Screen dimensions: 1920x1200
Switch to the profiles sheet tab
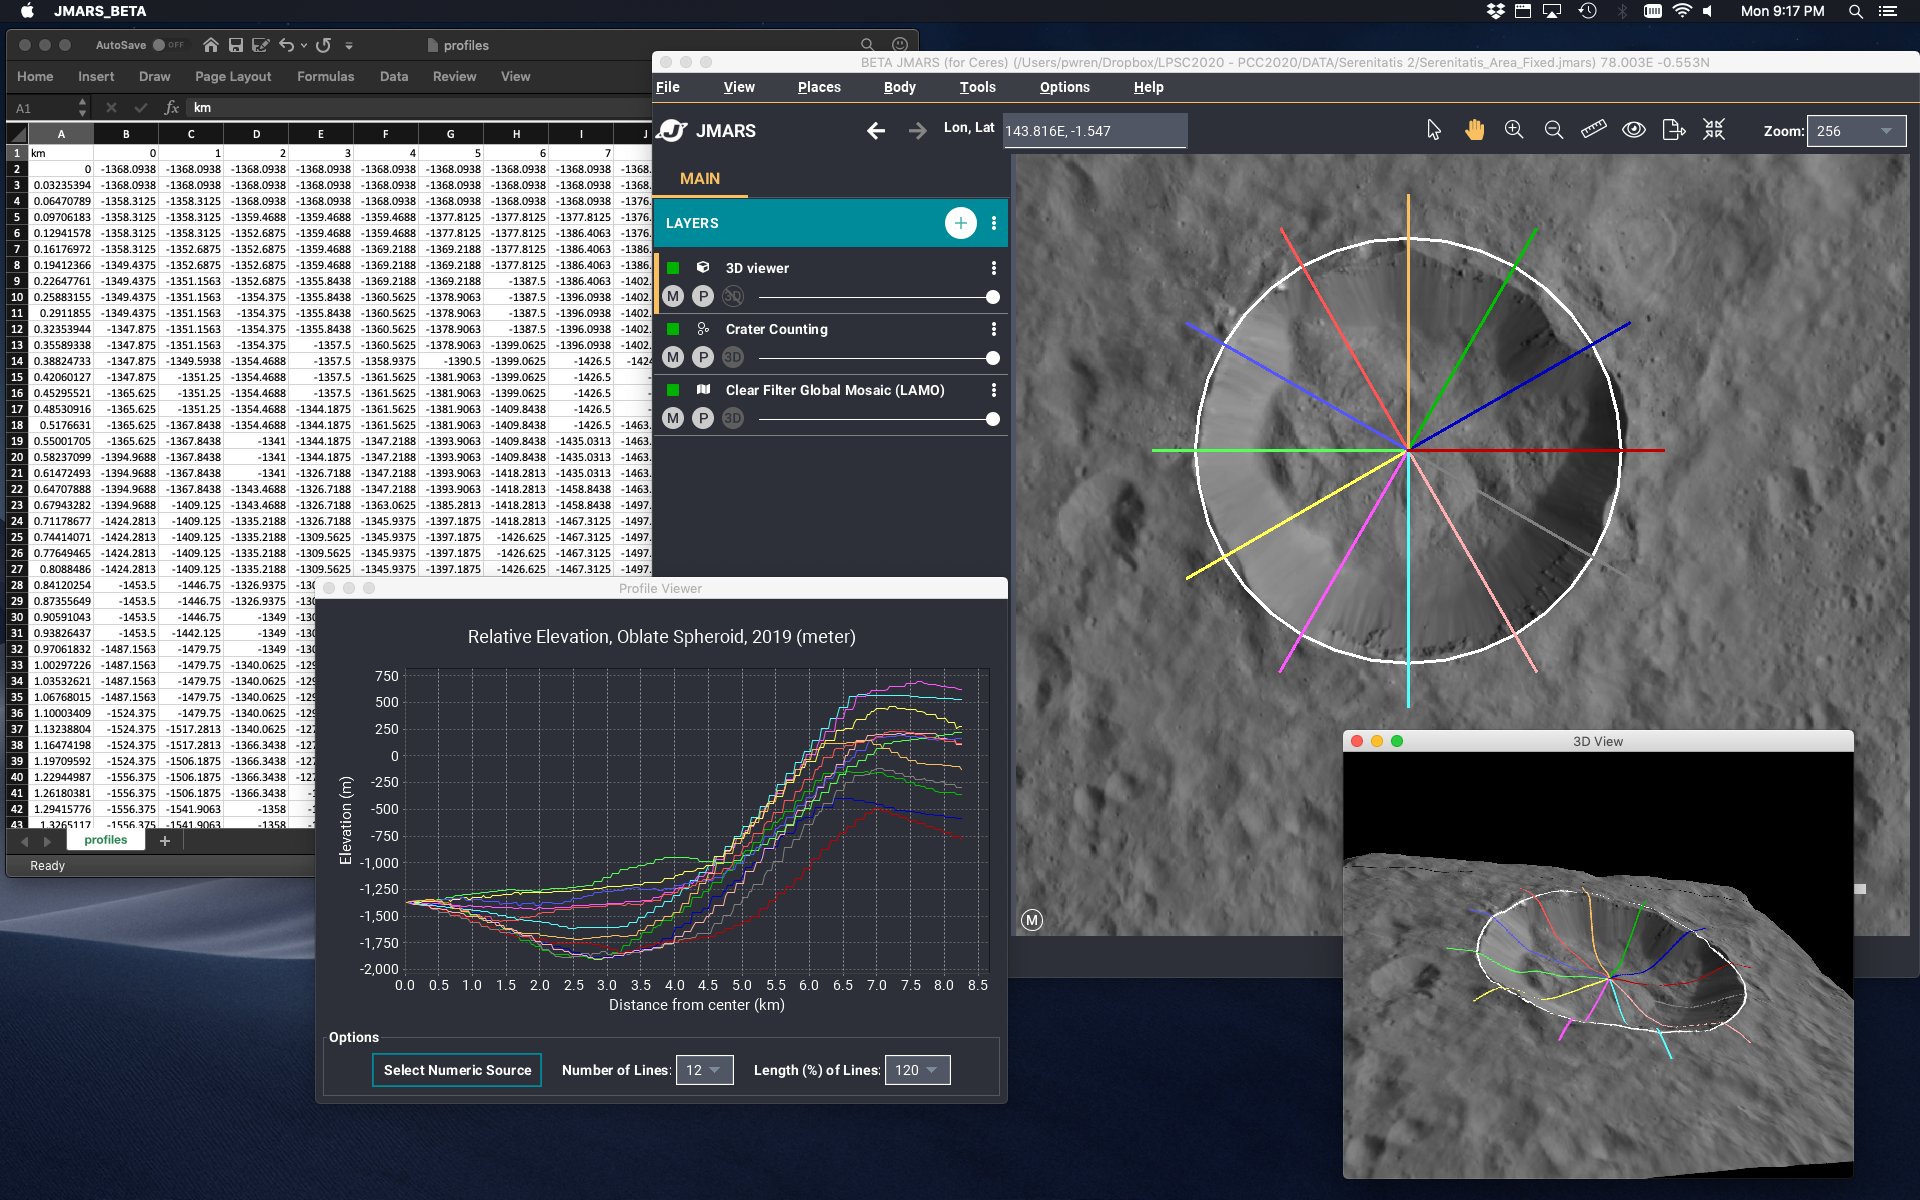click(105, 839)
